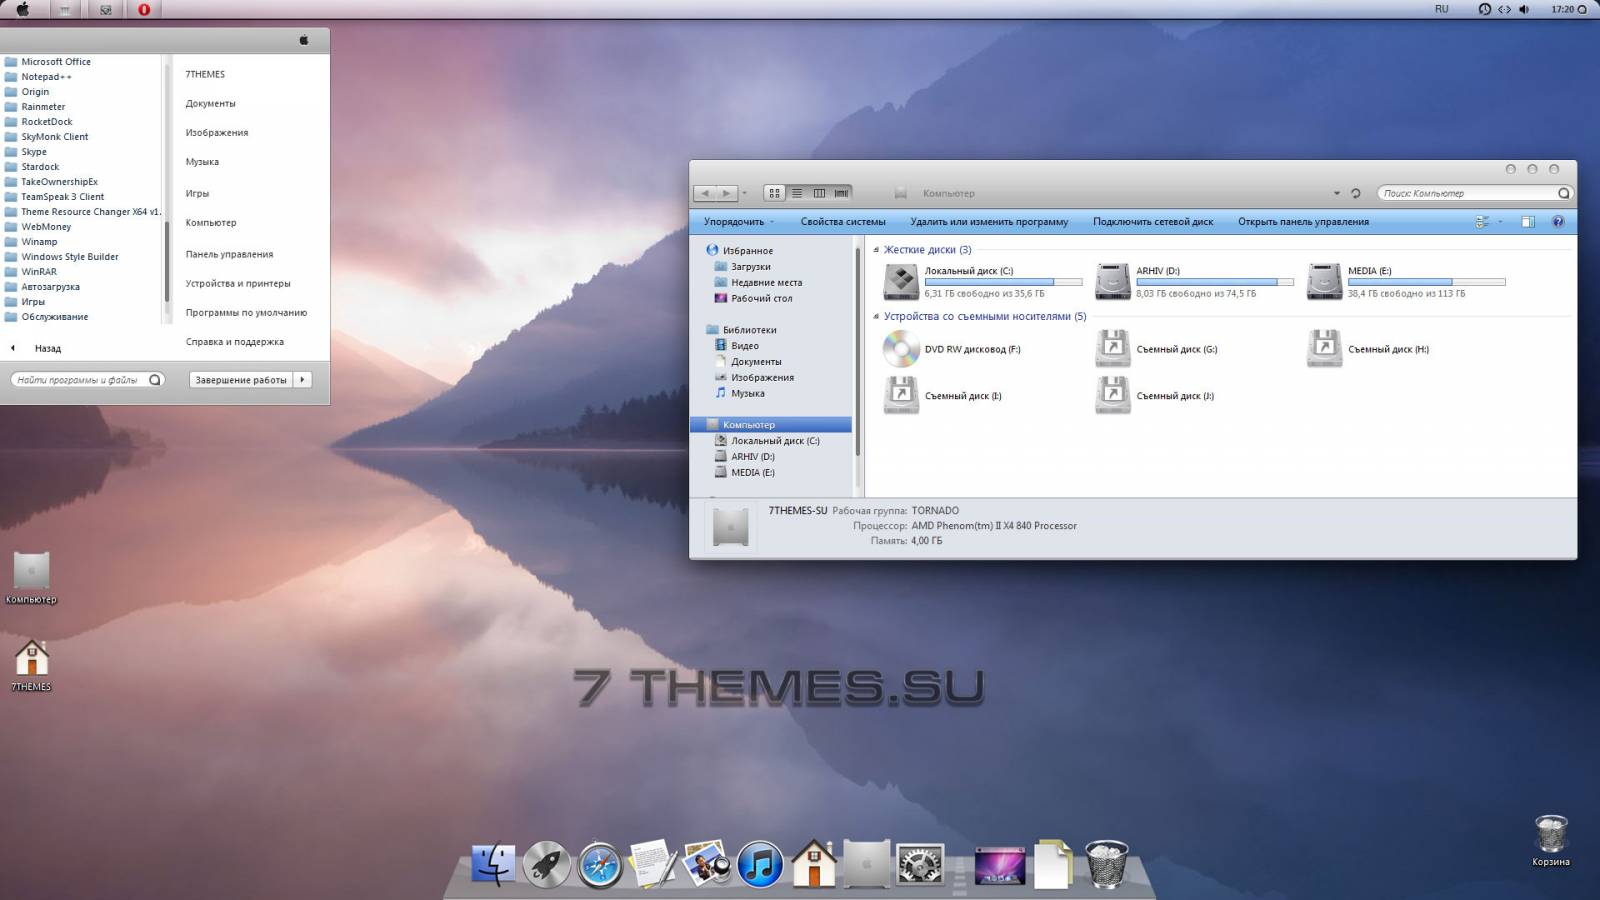Open recent pages dropdown beside nav arrows
This screenshot has width=1600, height=900.
tap(745, 193)
